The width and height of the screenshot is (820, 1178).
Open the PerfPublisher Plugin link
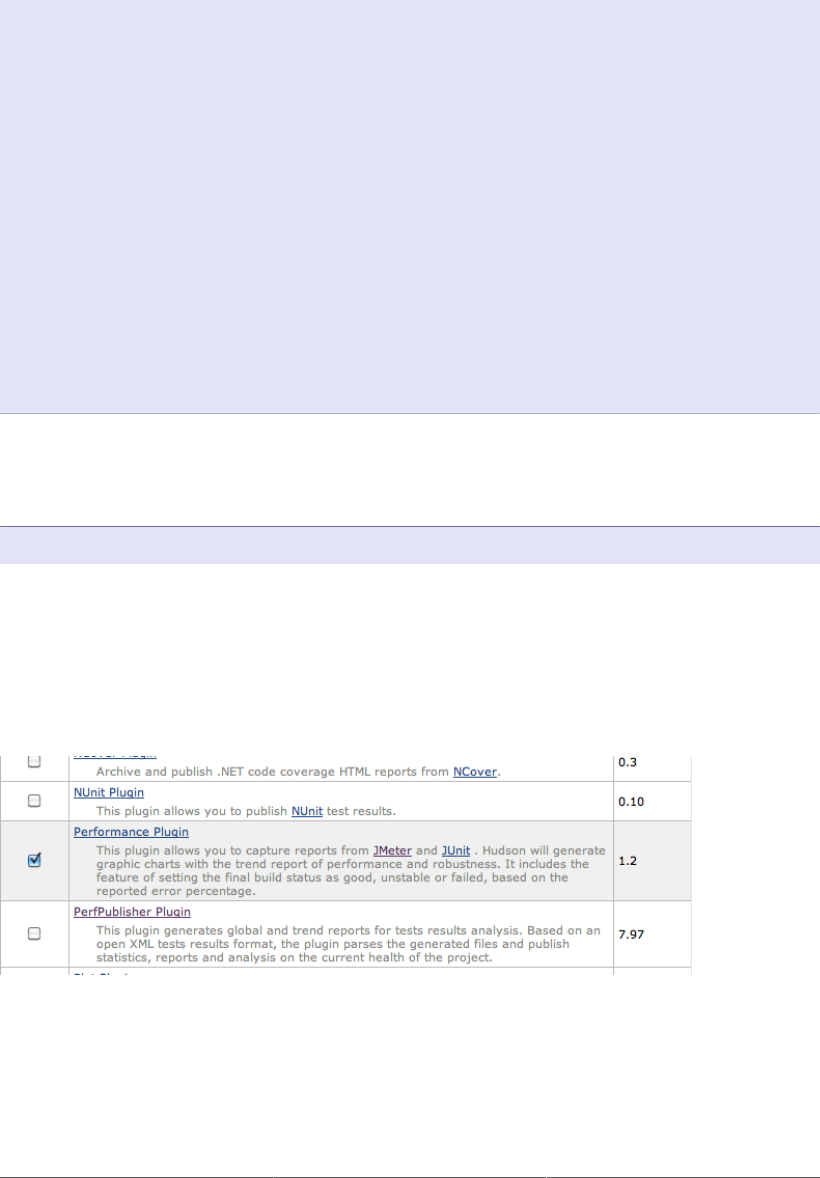[x=132, y=911]
